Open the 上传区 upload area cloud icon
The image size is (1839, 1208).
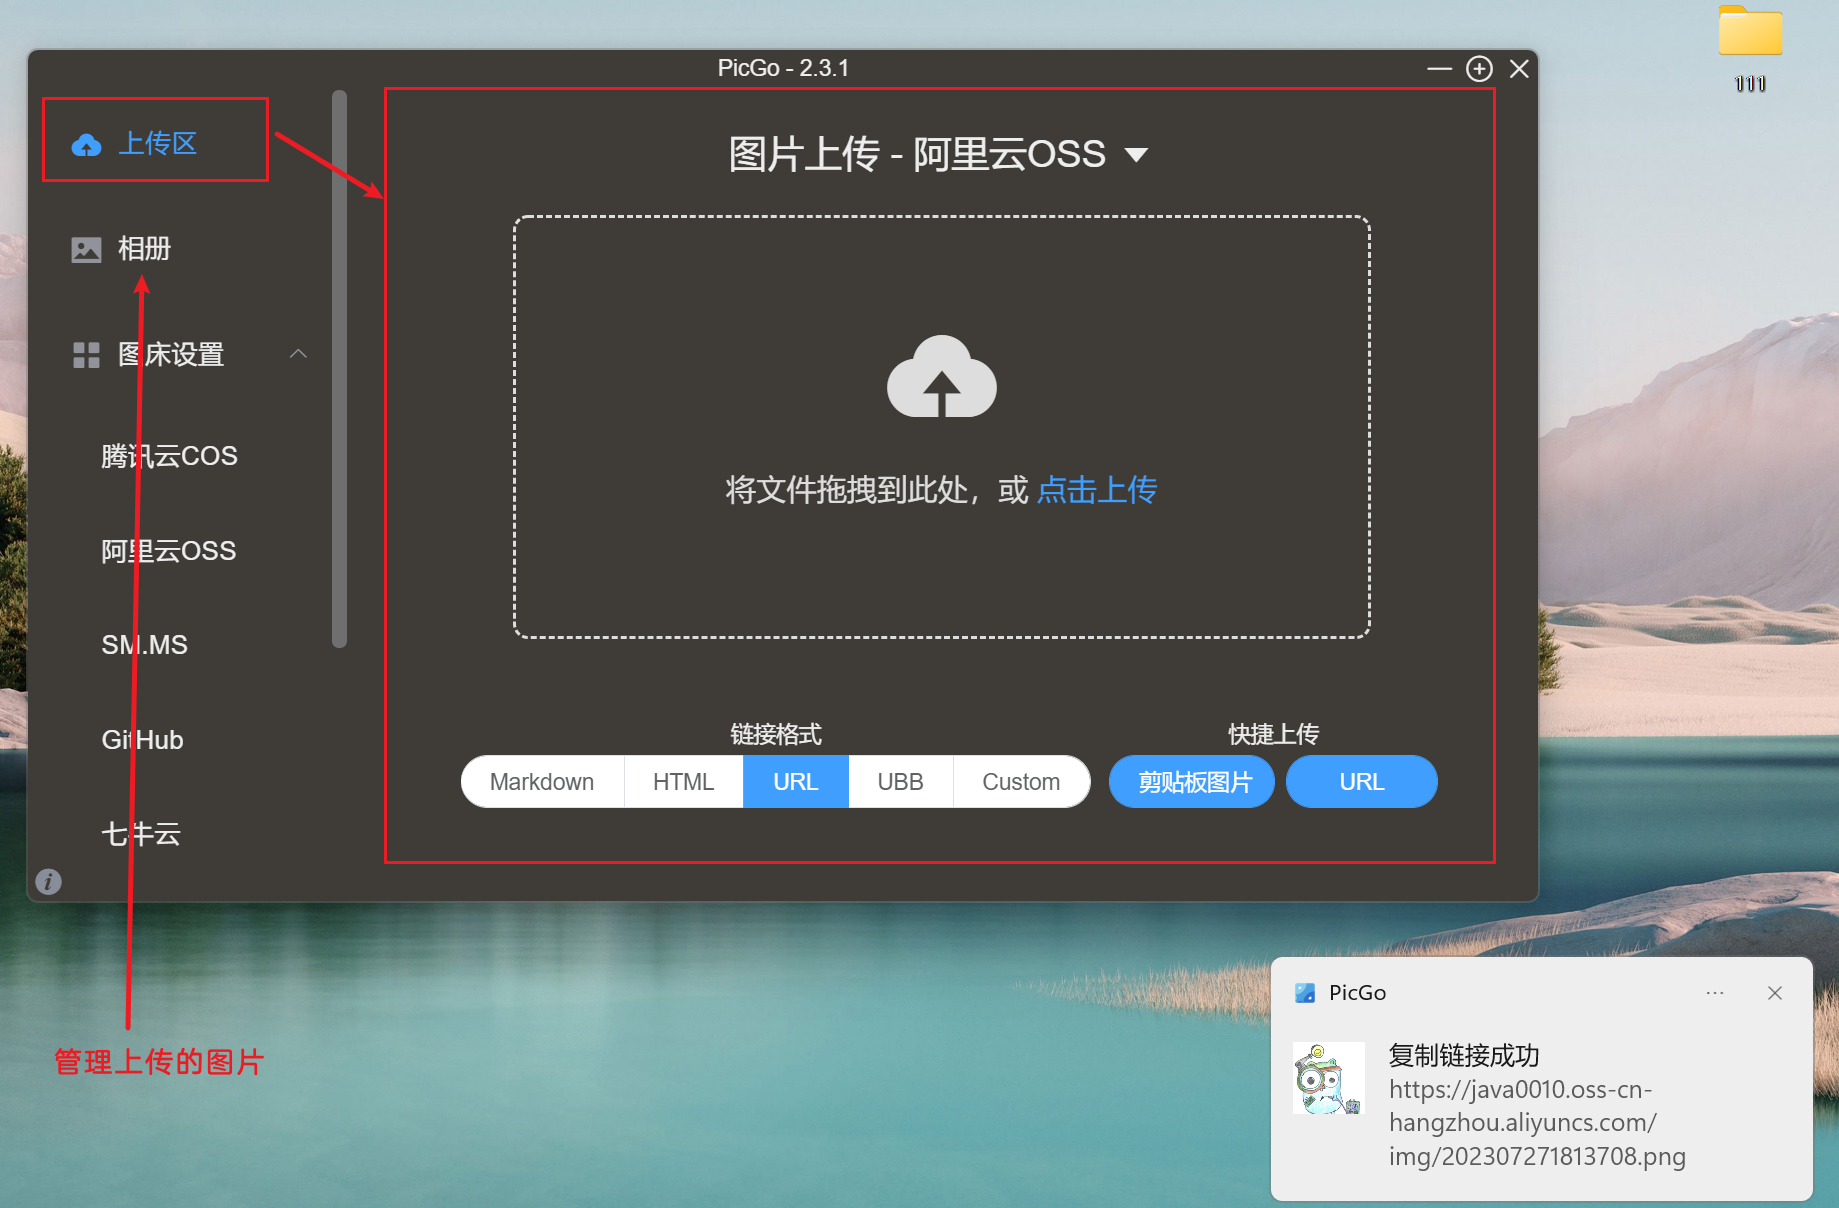87,146
